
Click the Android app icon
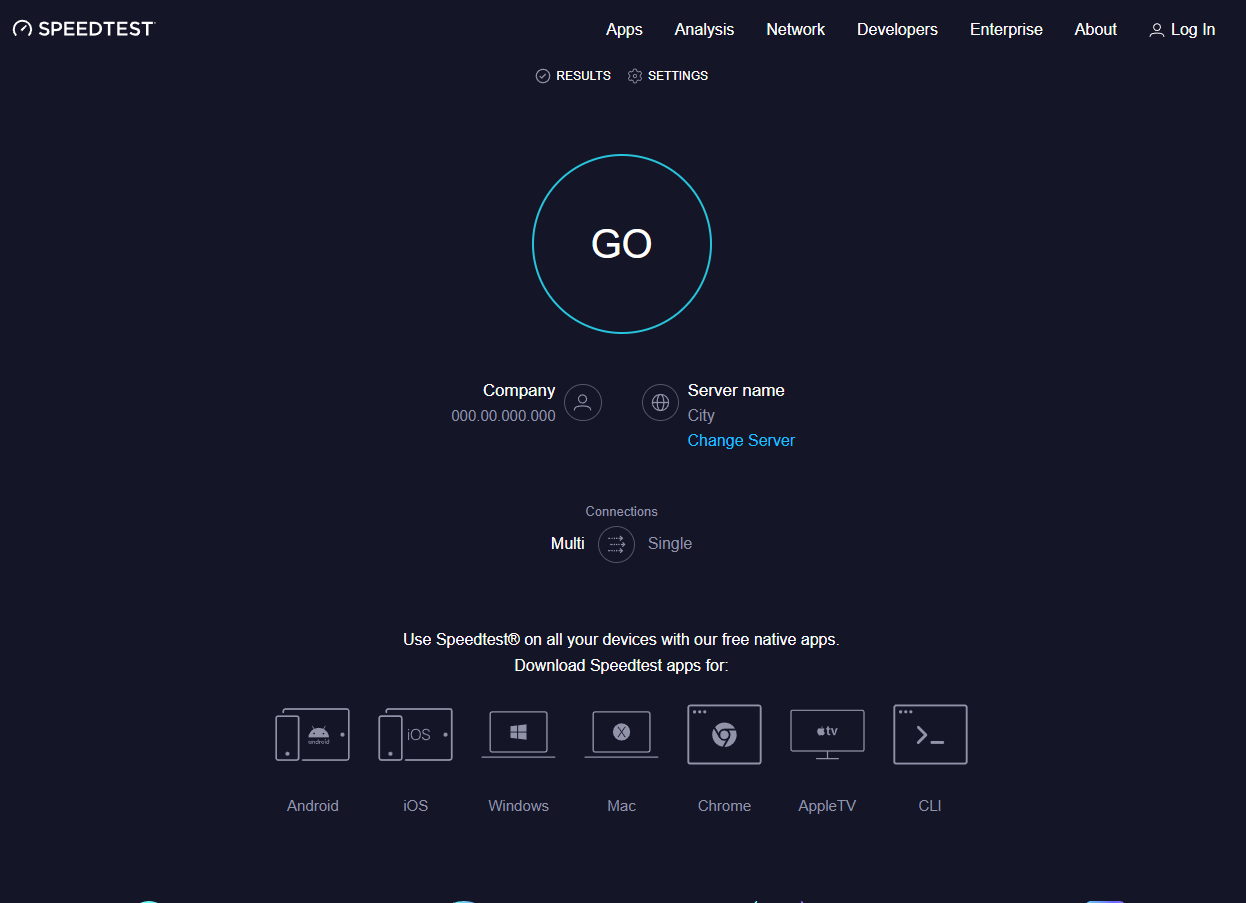click(313, 735)
